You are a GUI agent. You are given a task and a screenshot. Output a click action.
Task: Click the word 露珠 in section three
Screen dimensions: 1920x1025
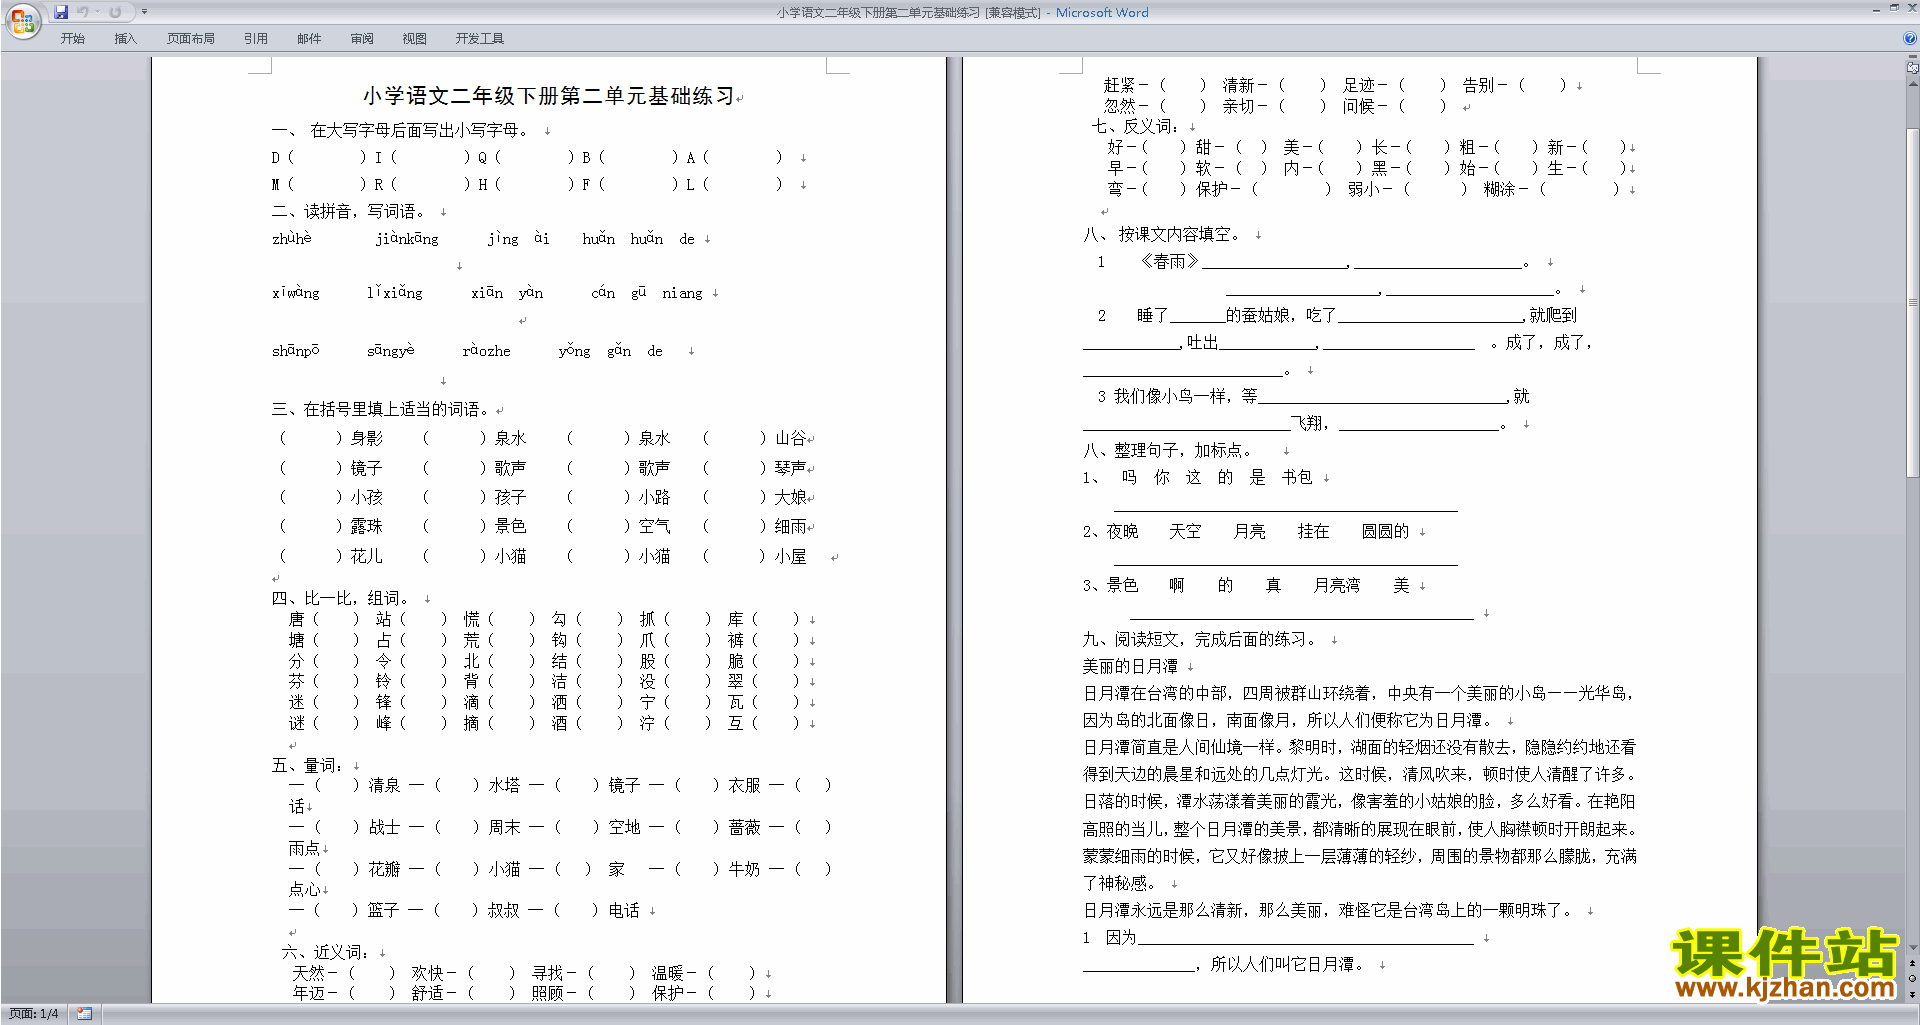[367, 527]
